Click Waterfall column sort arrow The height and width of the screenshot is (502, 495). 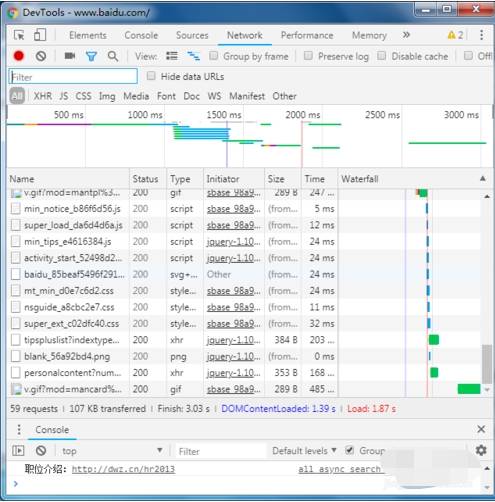[x=482, y=179]
